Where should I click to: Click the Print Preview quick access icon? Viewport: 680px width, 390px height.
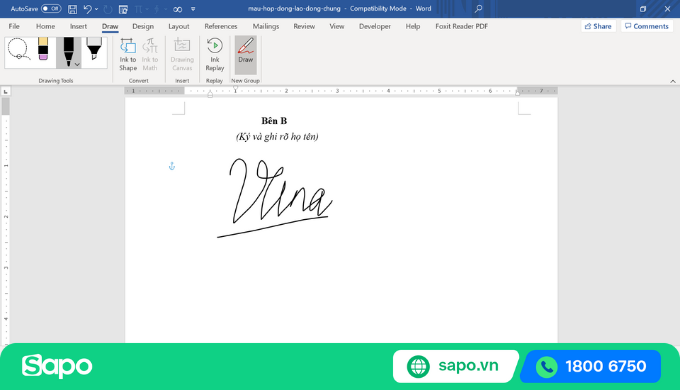(123, 9)
